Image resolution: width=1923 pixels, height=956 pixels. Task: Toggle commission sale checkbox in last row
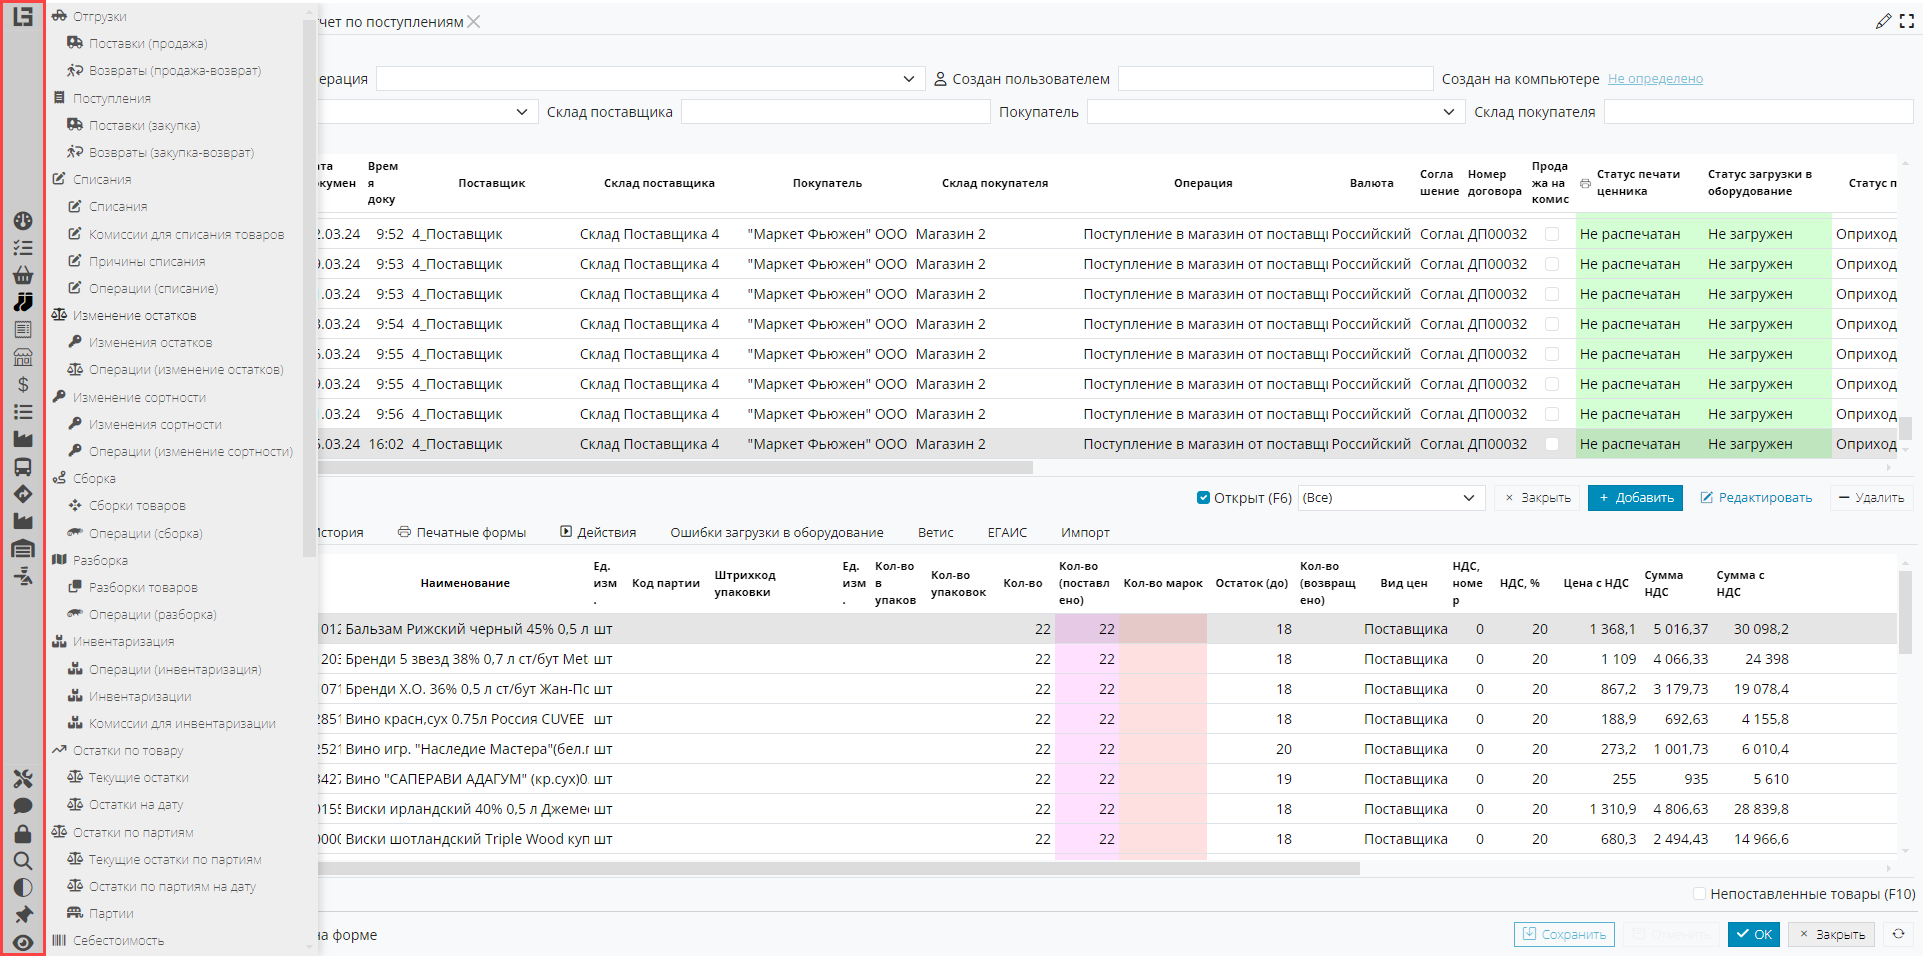[1551, 444]
